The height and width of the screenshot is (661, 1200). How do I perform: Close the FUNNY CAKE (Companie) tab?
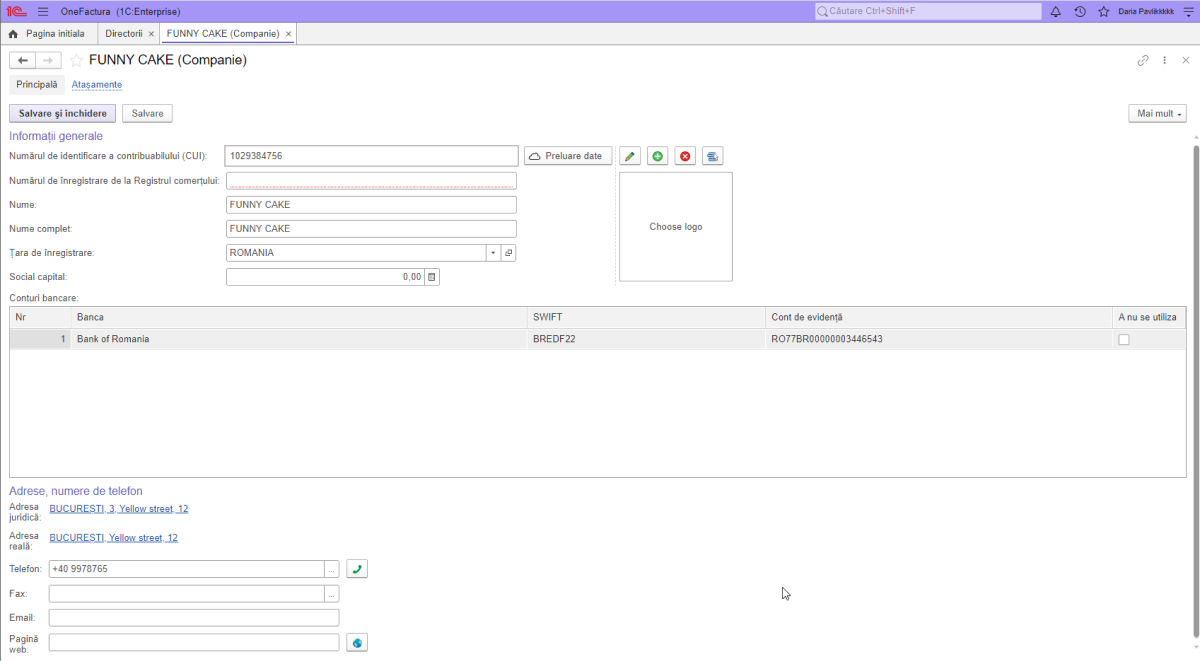[289, 34]
